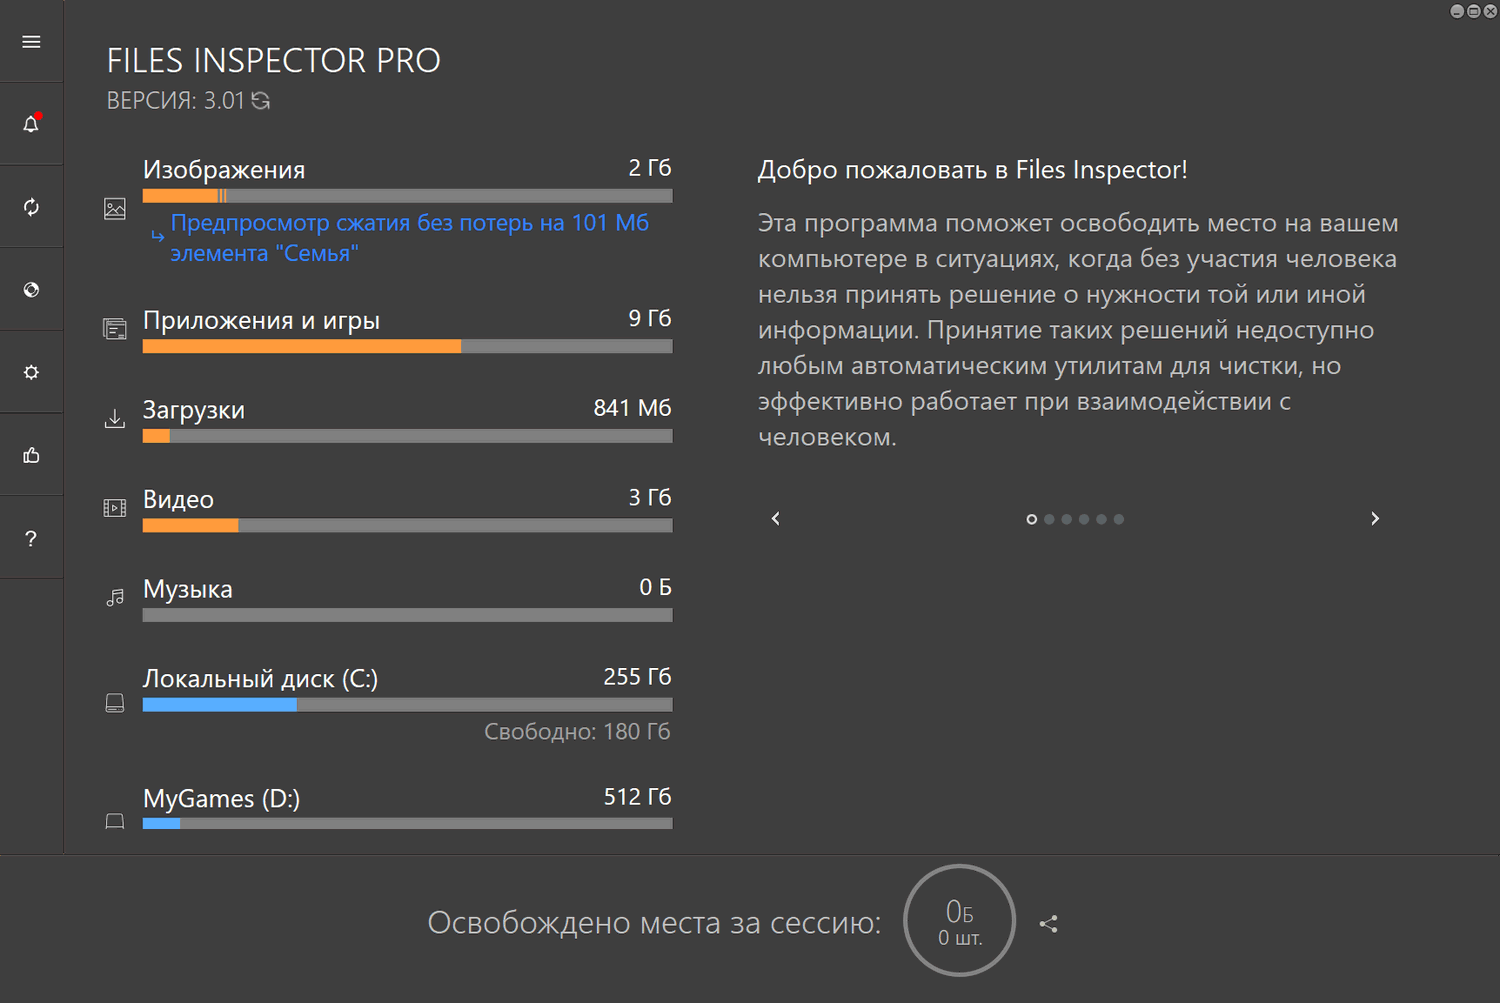Open the settings gear icon
This screenshot has width=1500, height=1003.
[x=31, y=372]
